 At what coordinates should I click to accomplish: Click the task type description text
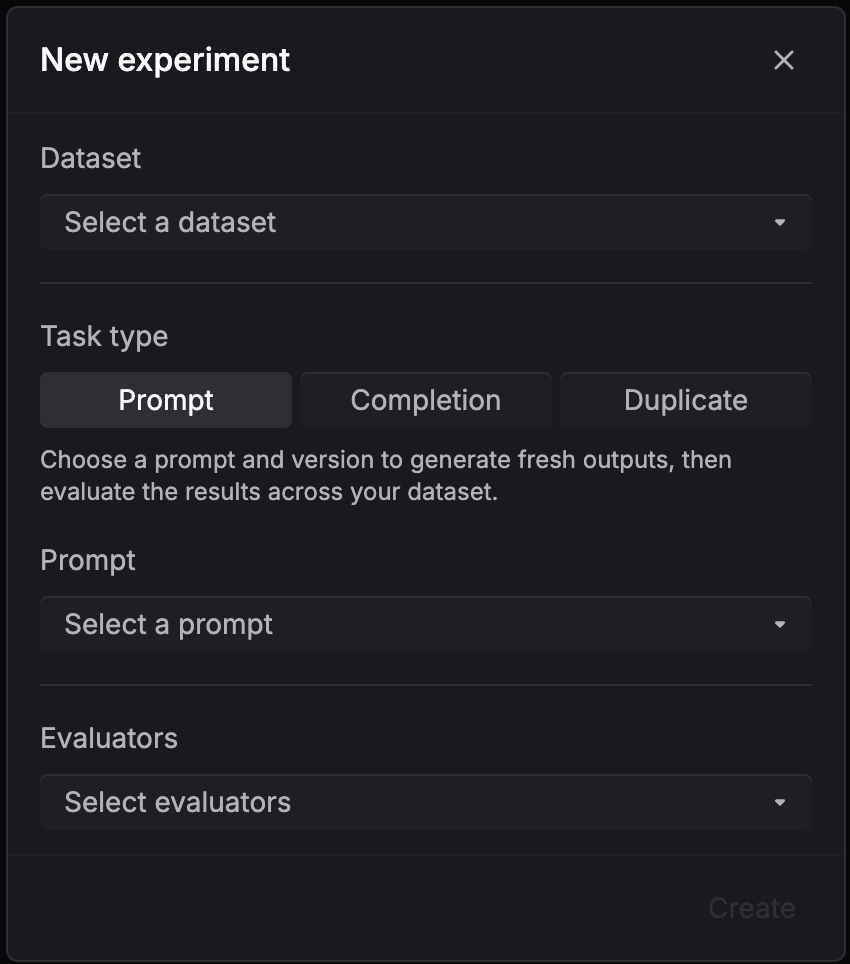(385, 476)
